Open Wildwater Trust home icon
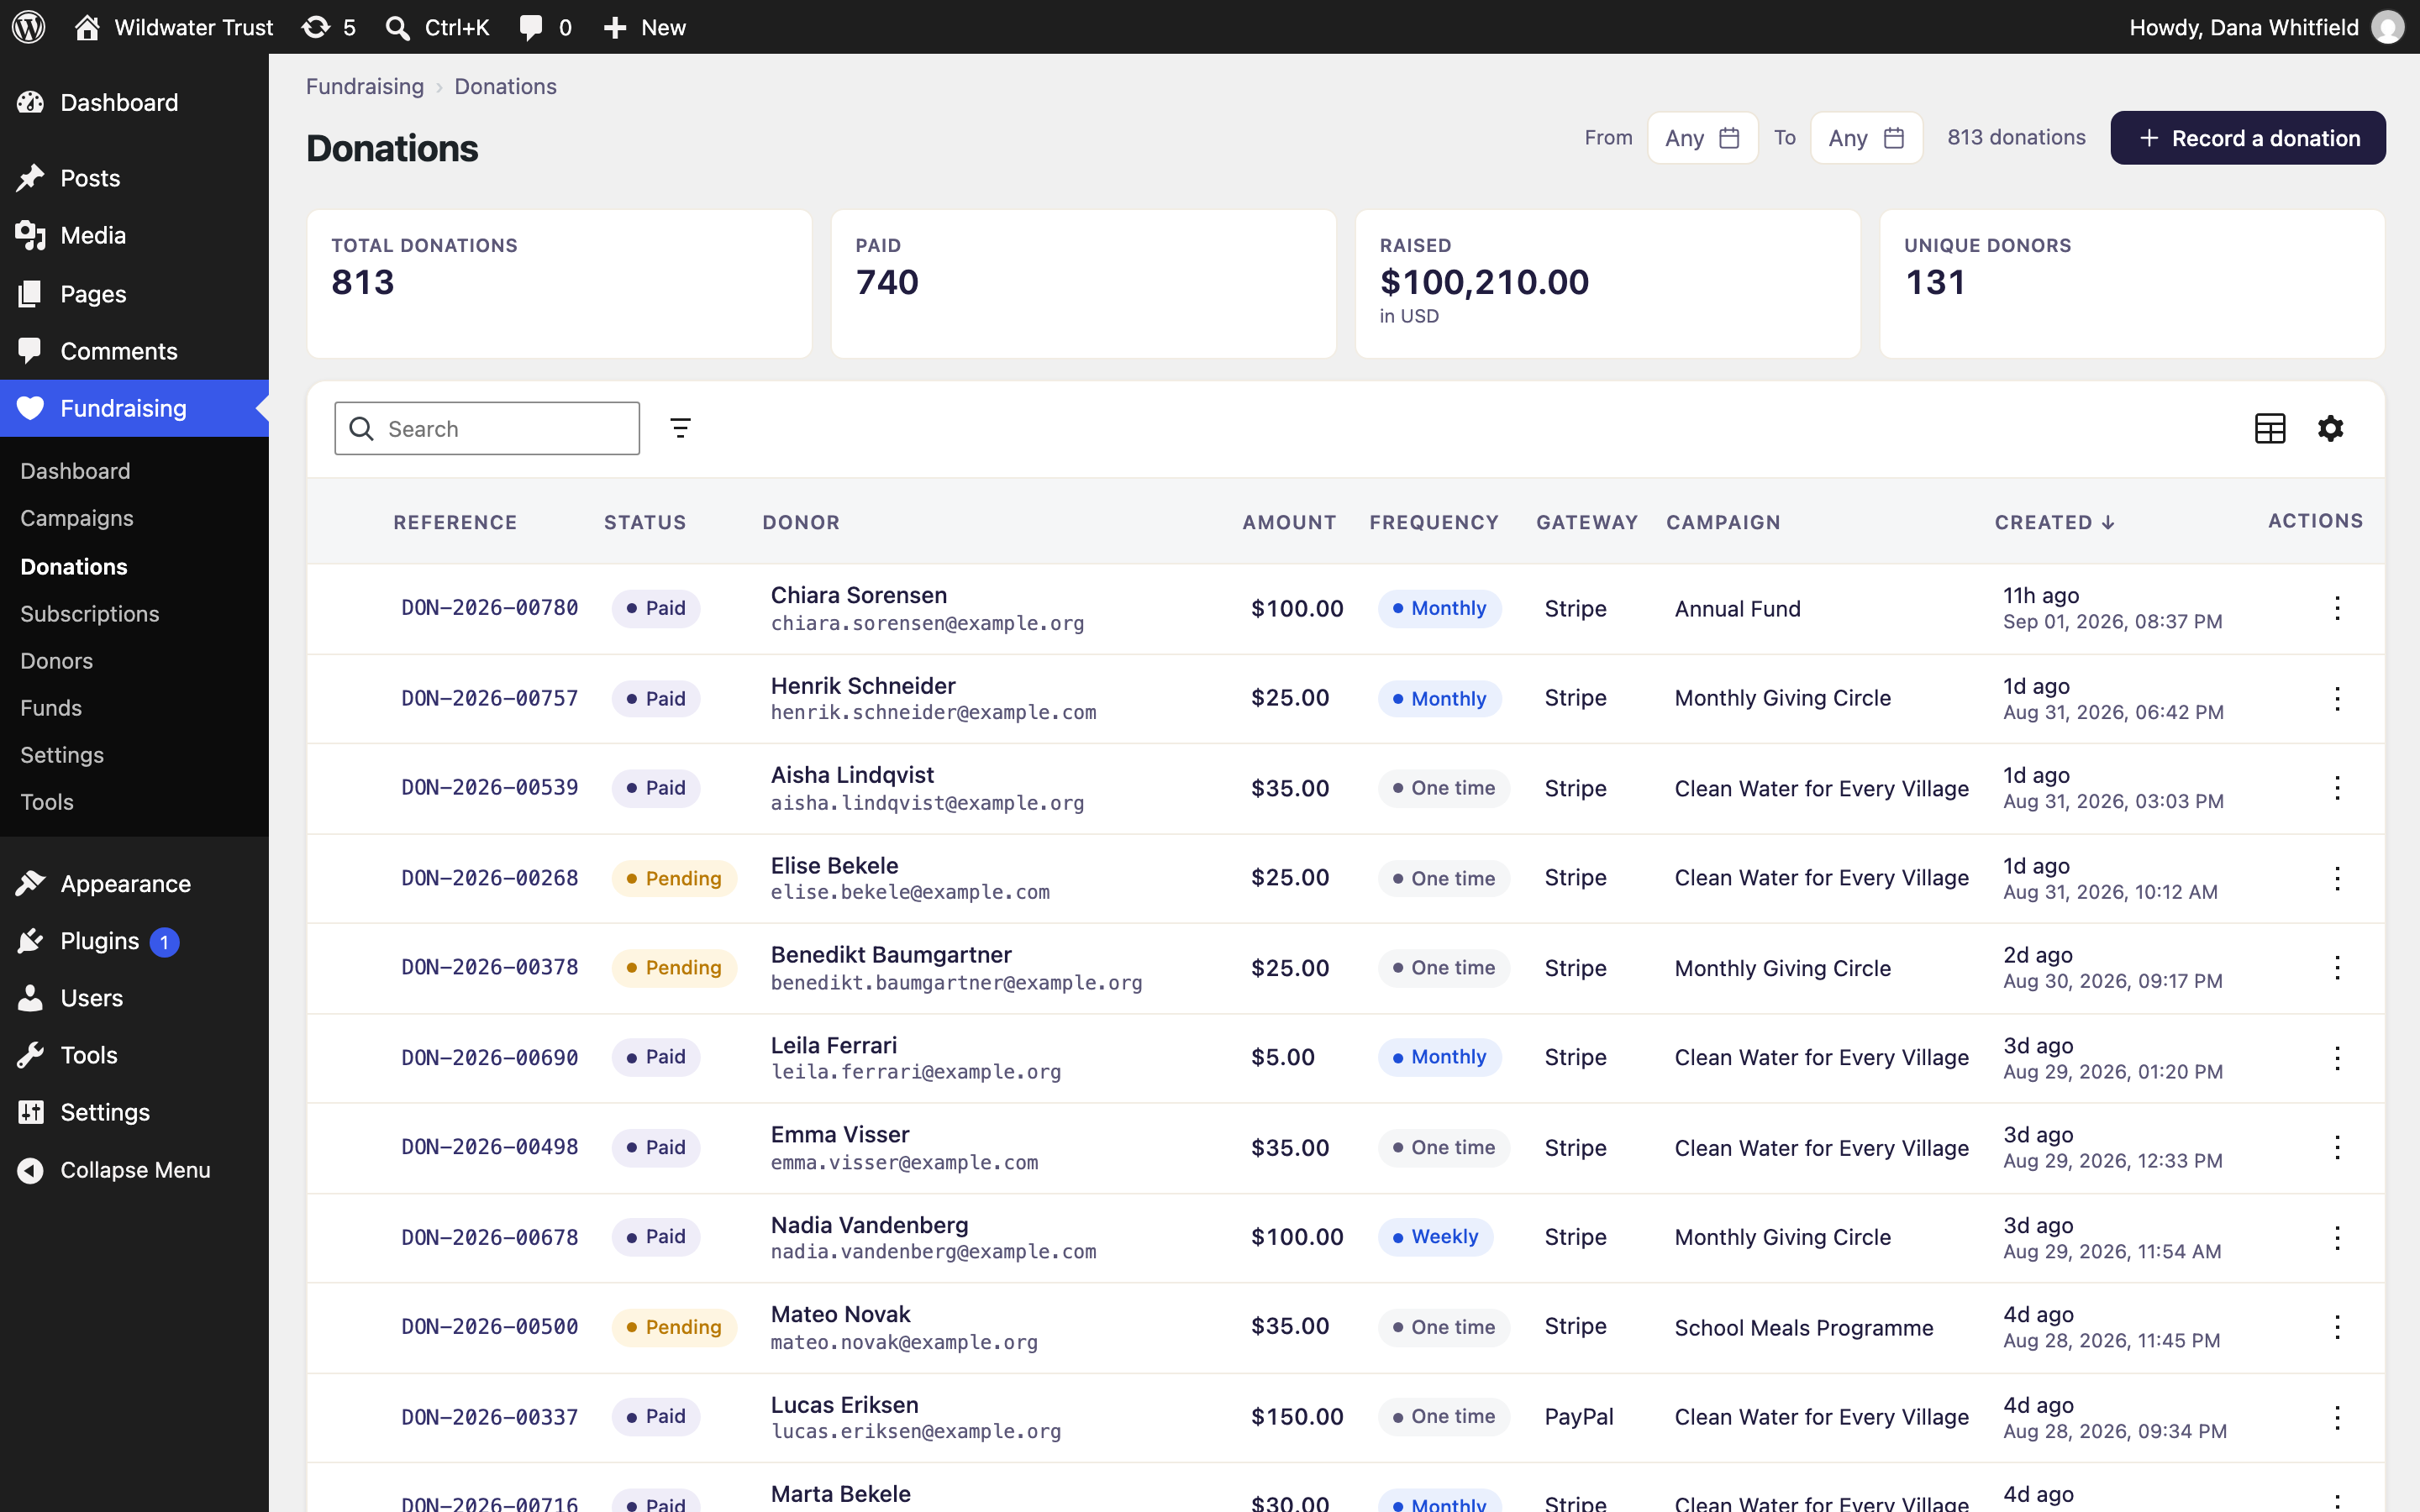Viewport: 2420px width, 1512px height. click(87, 27)
